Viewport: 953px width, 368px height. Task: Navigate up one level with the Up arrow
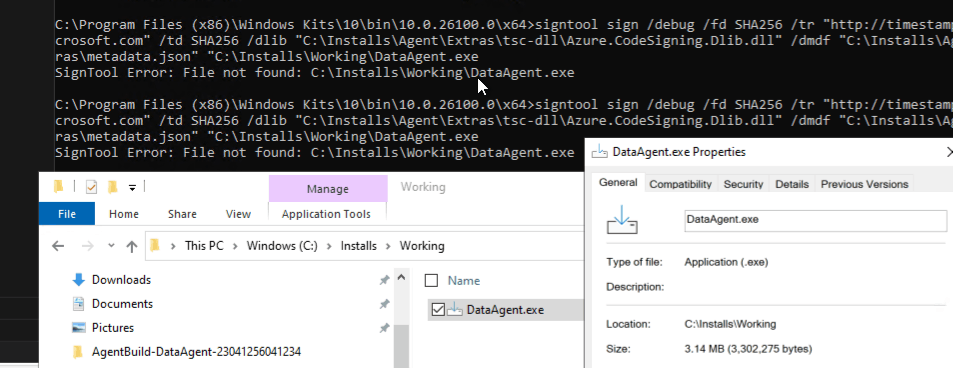tap(132, 246)
